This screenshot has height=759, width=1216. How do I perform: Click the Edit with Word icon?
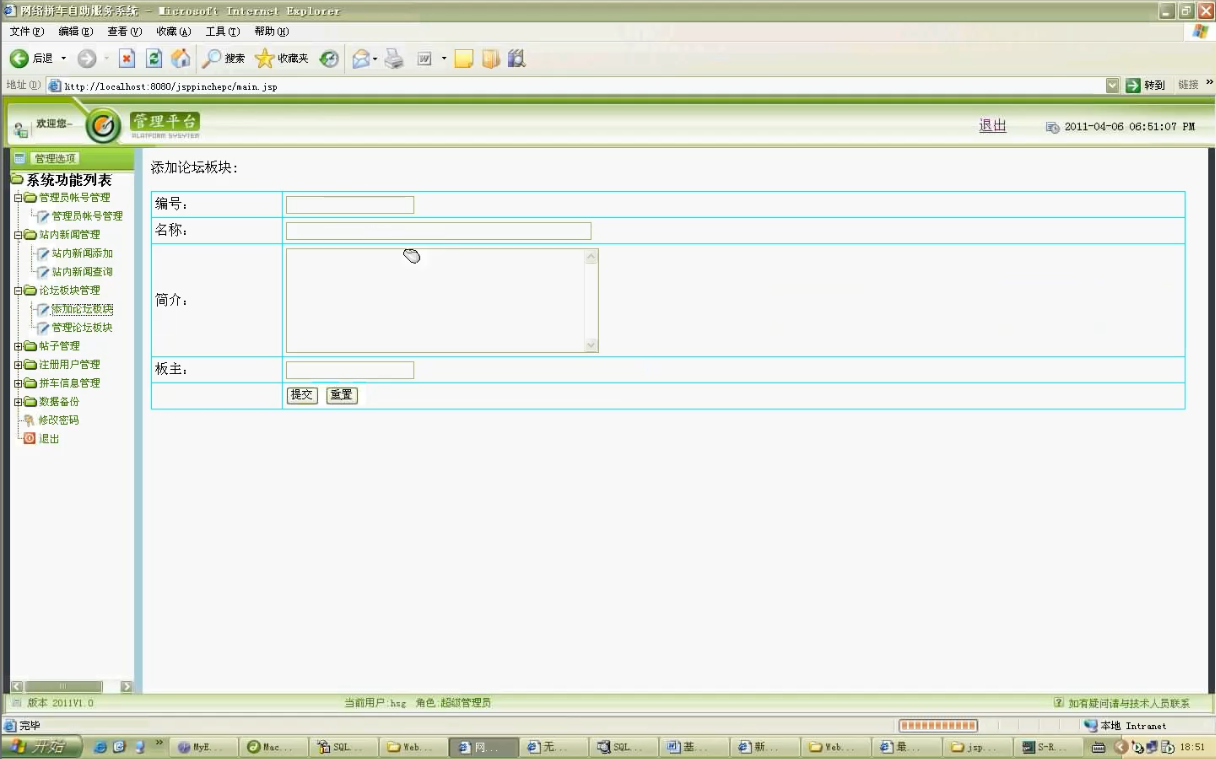tap(424, 59)
